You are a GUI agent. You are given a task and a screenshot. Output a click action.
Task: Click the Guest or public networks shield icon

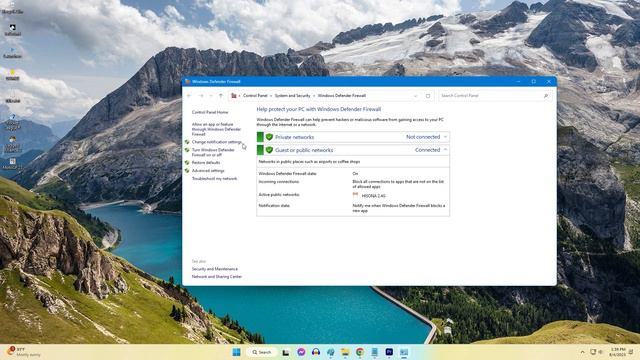tap(269, 150)
